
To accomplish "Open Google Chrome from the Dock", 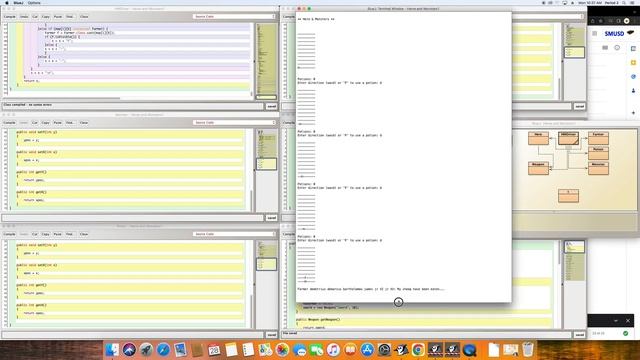I will pyautogui.click(x=418, y=350).
